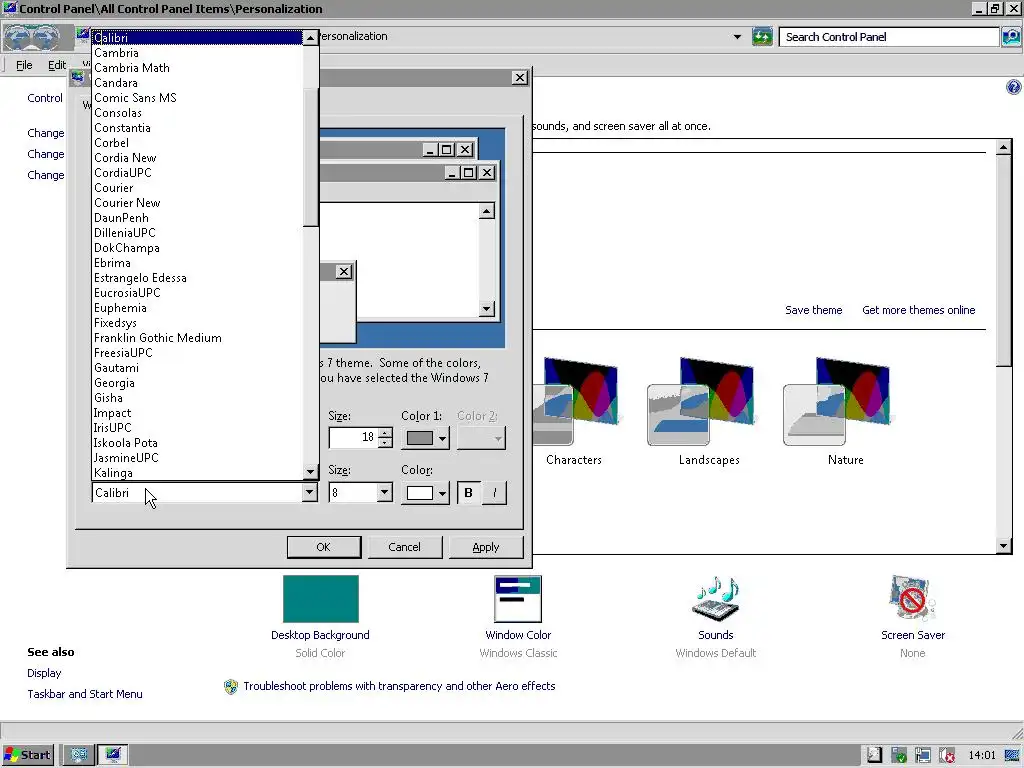This screenshot has height=768, width=1024.
Task: Open the Taskbar and Start Menu link
Action: pyautogui.click(x=84, y=694)
